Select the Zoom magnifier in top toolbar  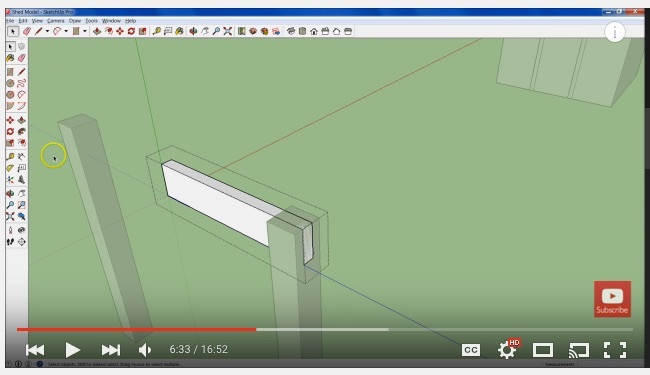click(x=216, y=31)
